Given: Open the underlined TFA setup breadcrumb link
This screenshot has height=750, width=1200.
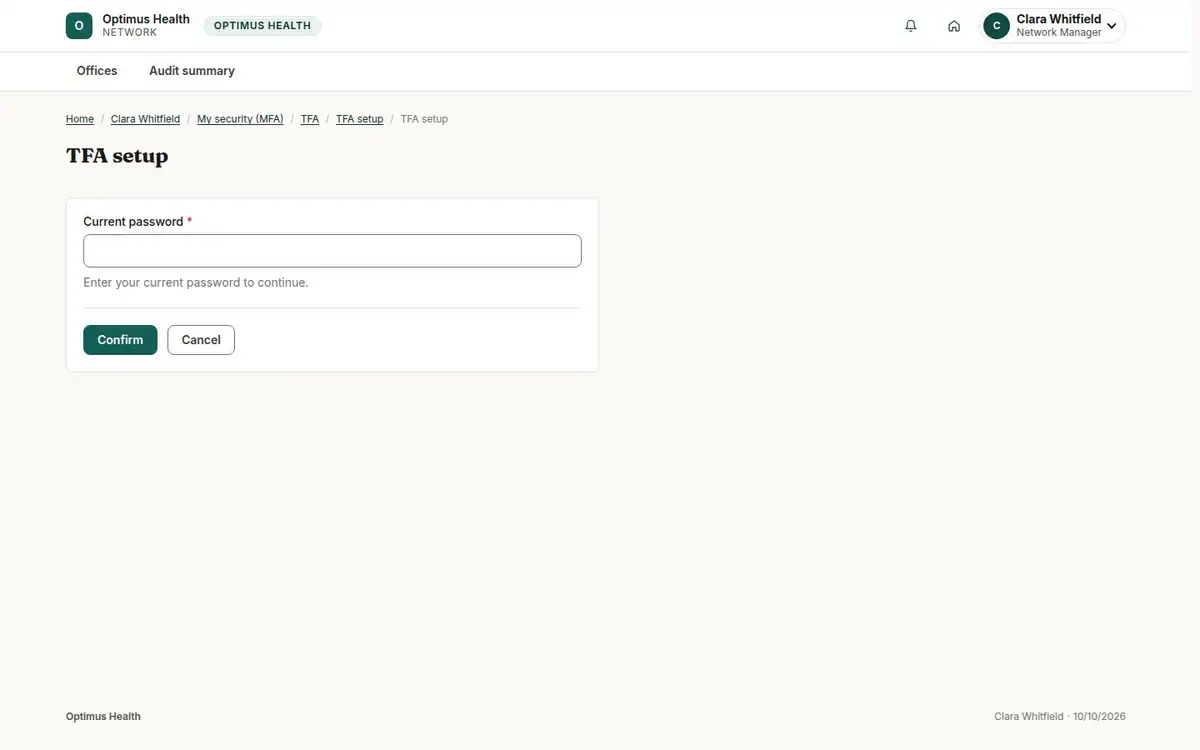Looking at the screenshot, I should click(360, 119).
